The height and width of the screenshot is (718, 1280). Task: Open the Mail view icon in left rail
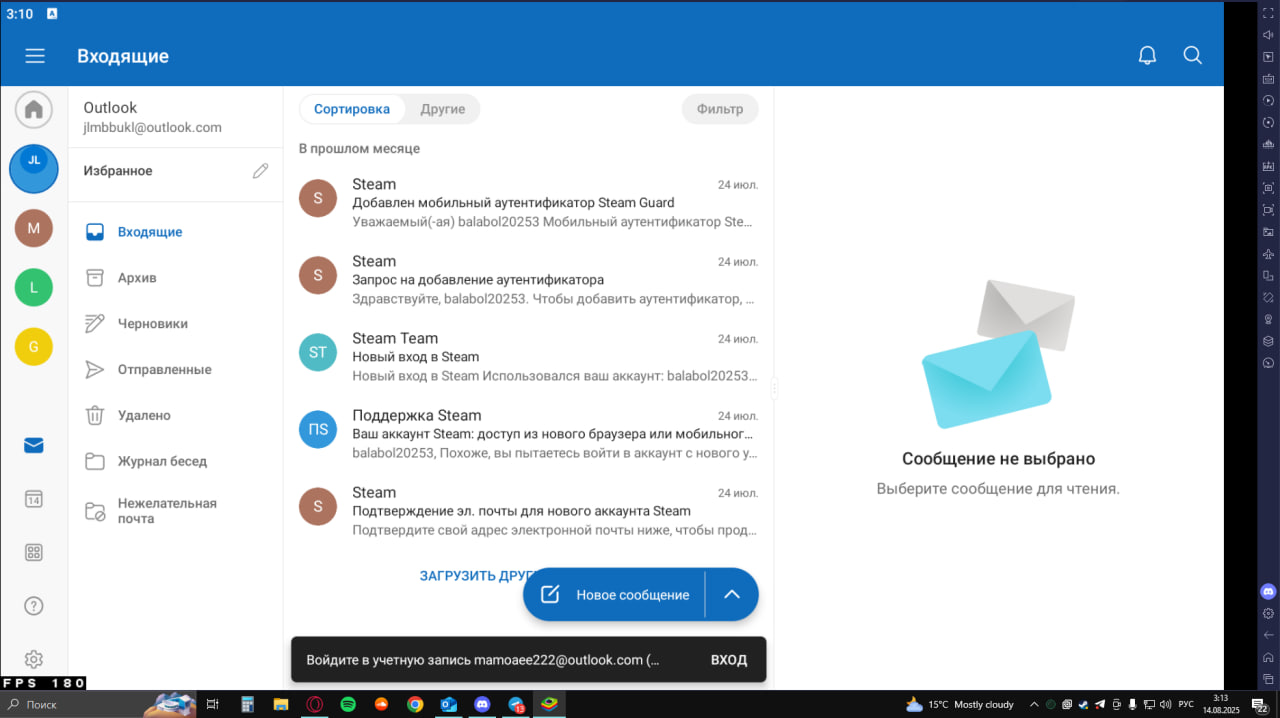click(34, 446)
